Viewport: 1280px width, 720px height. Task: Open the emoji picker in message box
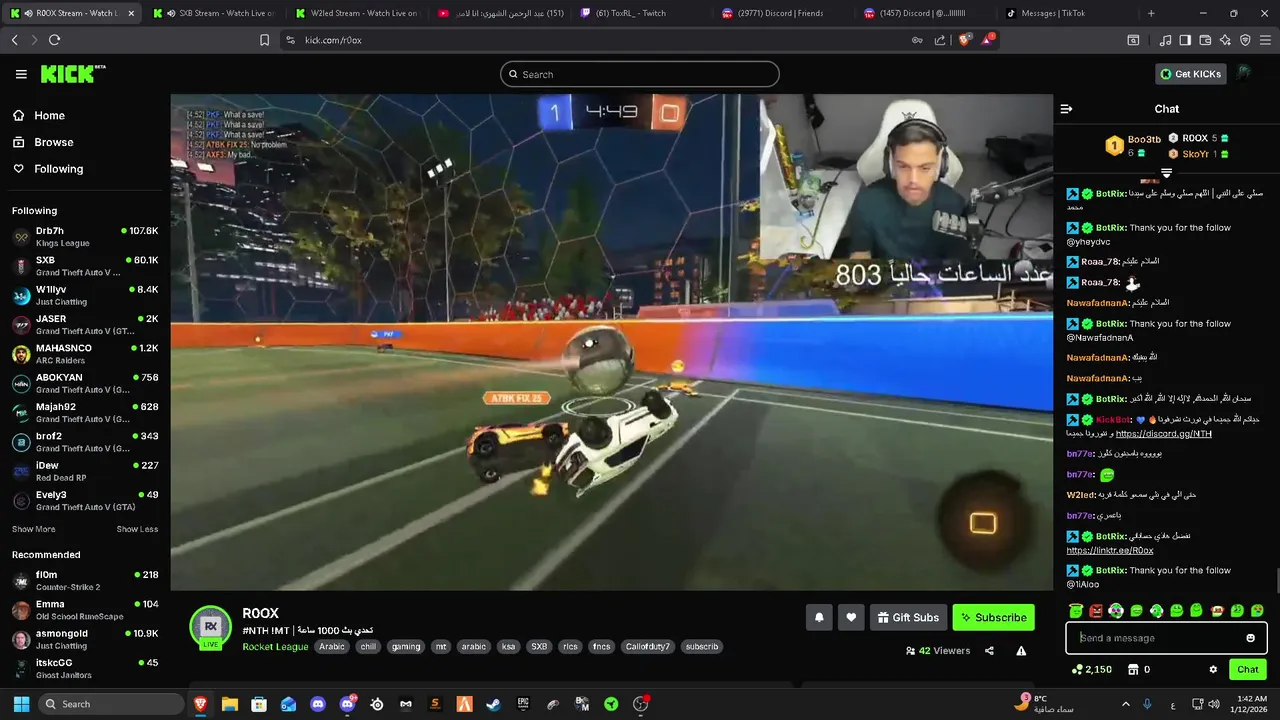point(1250,638)
